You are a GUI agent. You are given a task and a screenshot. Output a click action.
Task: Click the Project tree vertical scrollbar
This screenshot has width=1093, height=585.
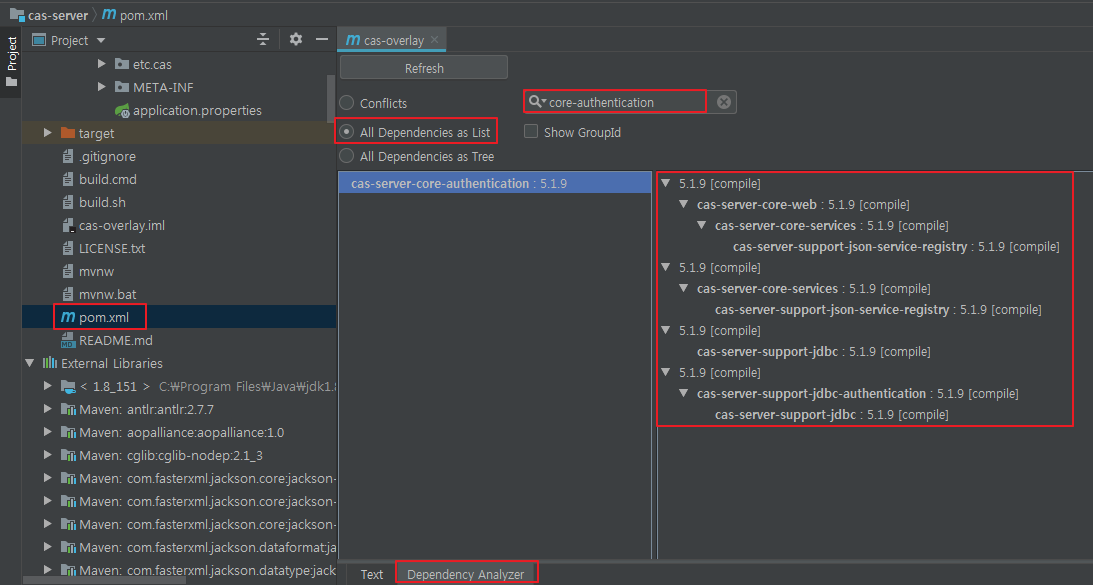coord(330,98)
